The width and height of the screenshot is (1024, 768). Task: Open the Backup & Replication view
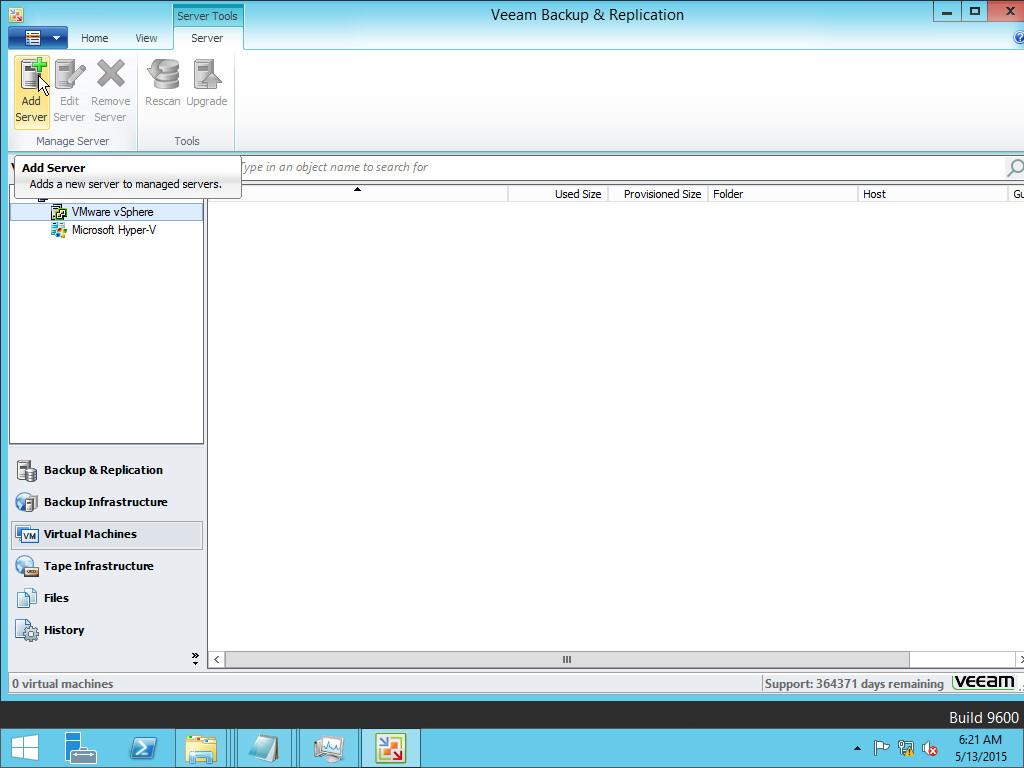click(107, 470)
